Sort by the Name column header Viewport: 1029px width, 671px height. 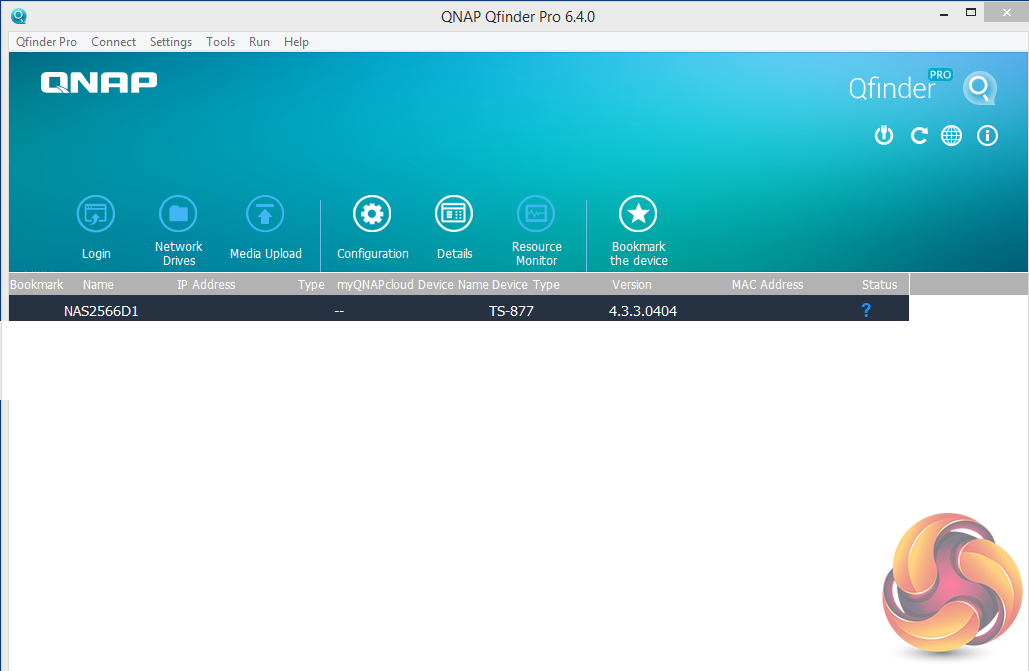coord(98,284)
